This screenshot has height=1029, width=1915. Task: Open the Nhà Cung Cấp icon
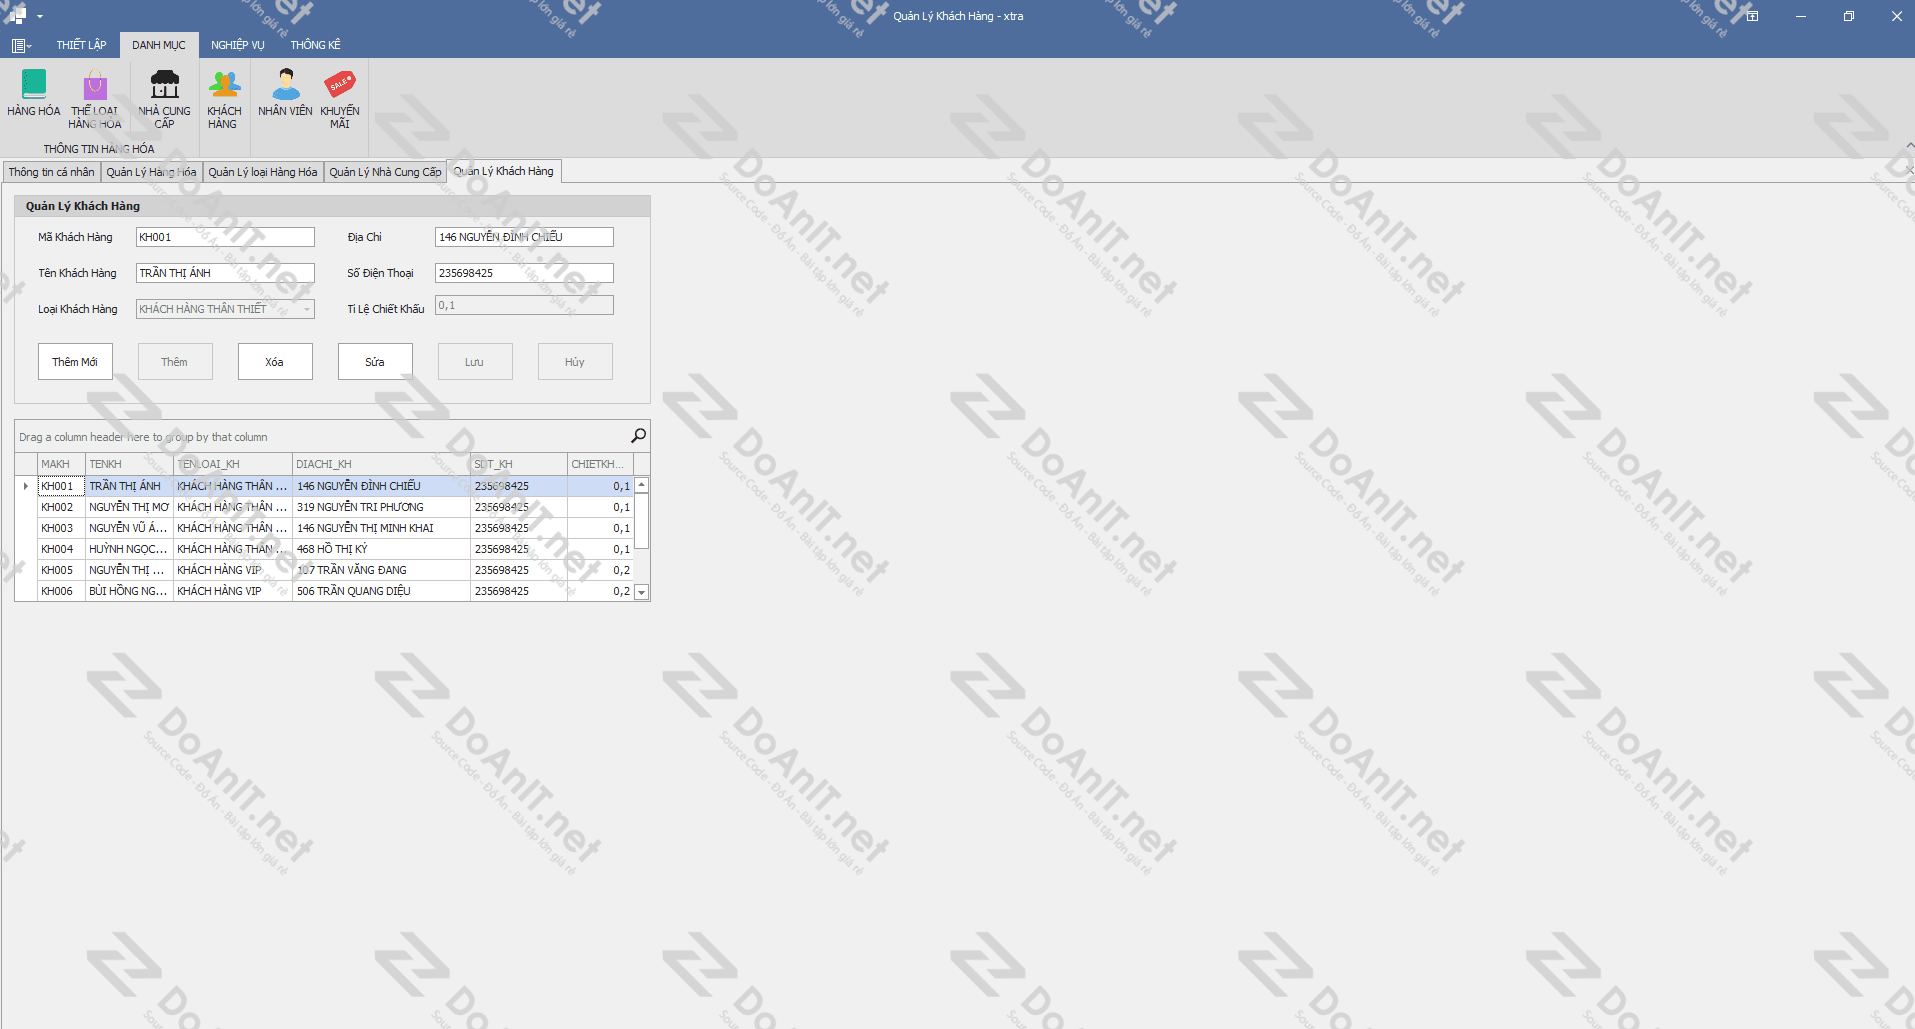[x=164, y=97]
